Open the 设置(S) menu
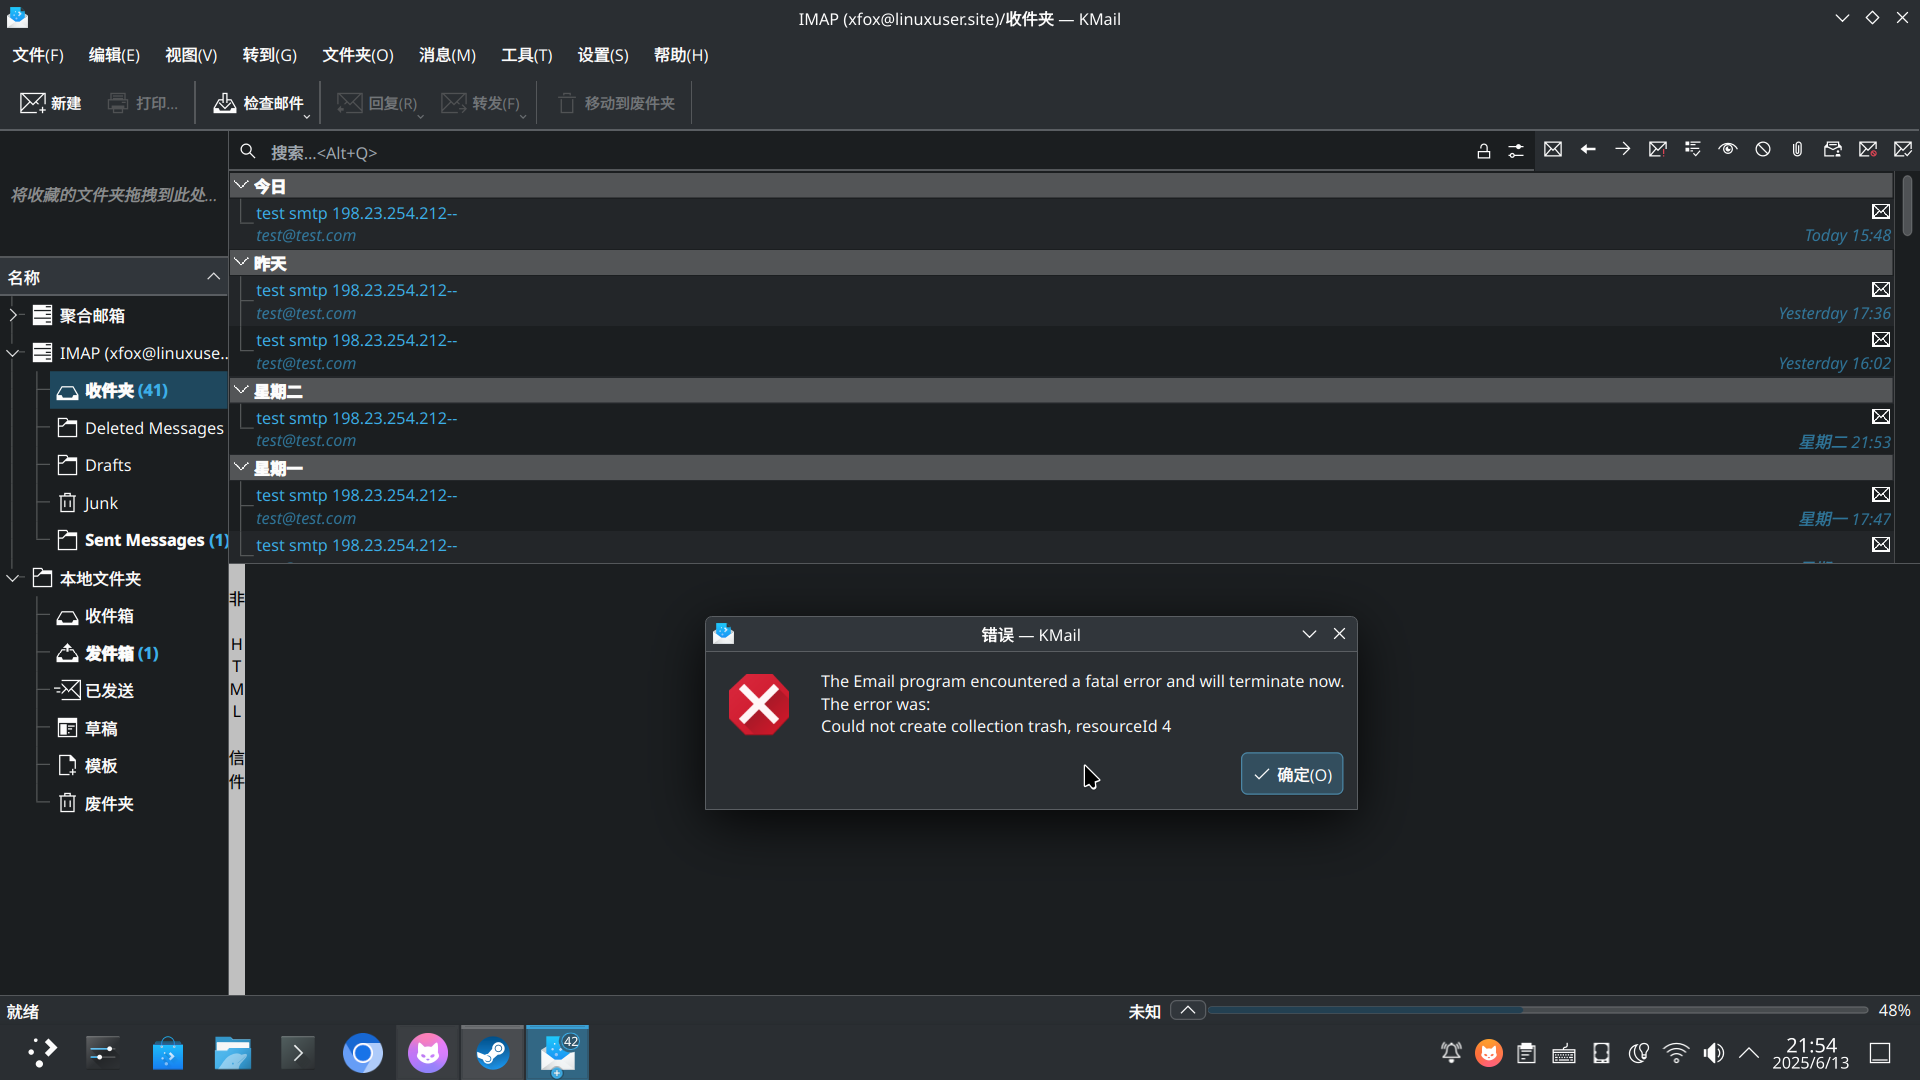Screen dimensions: 1920x1080 pyautogui.click(x=603, y=55)
